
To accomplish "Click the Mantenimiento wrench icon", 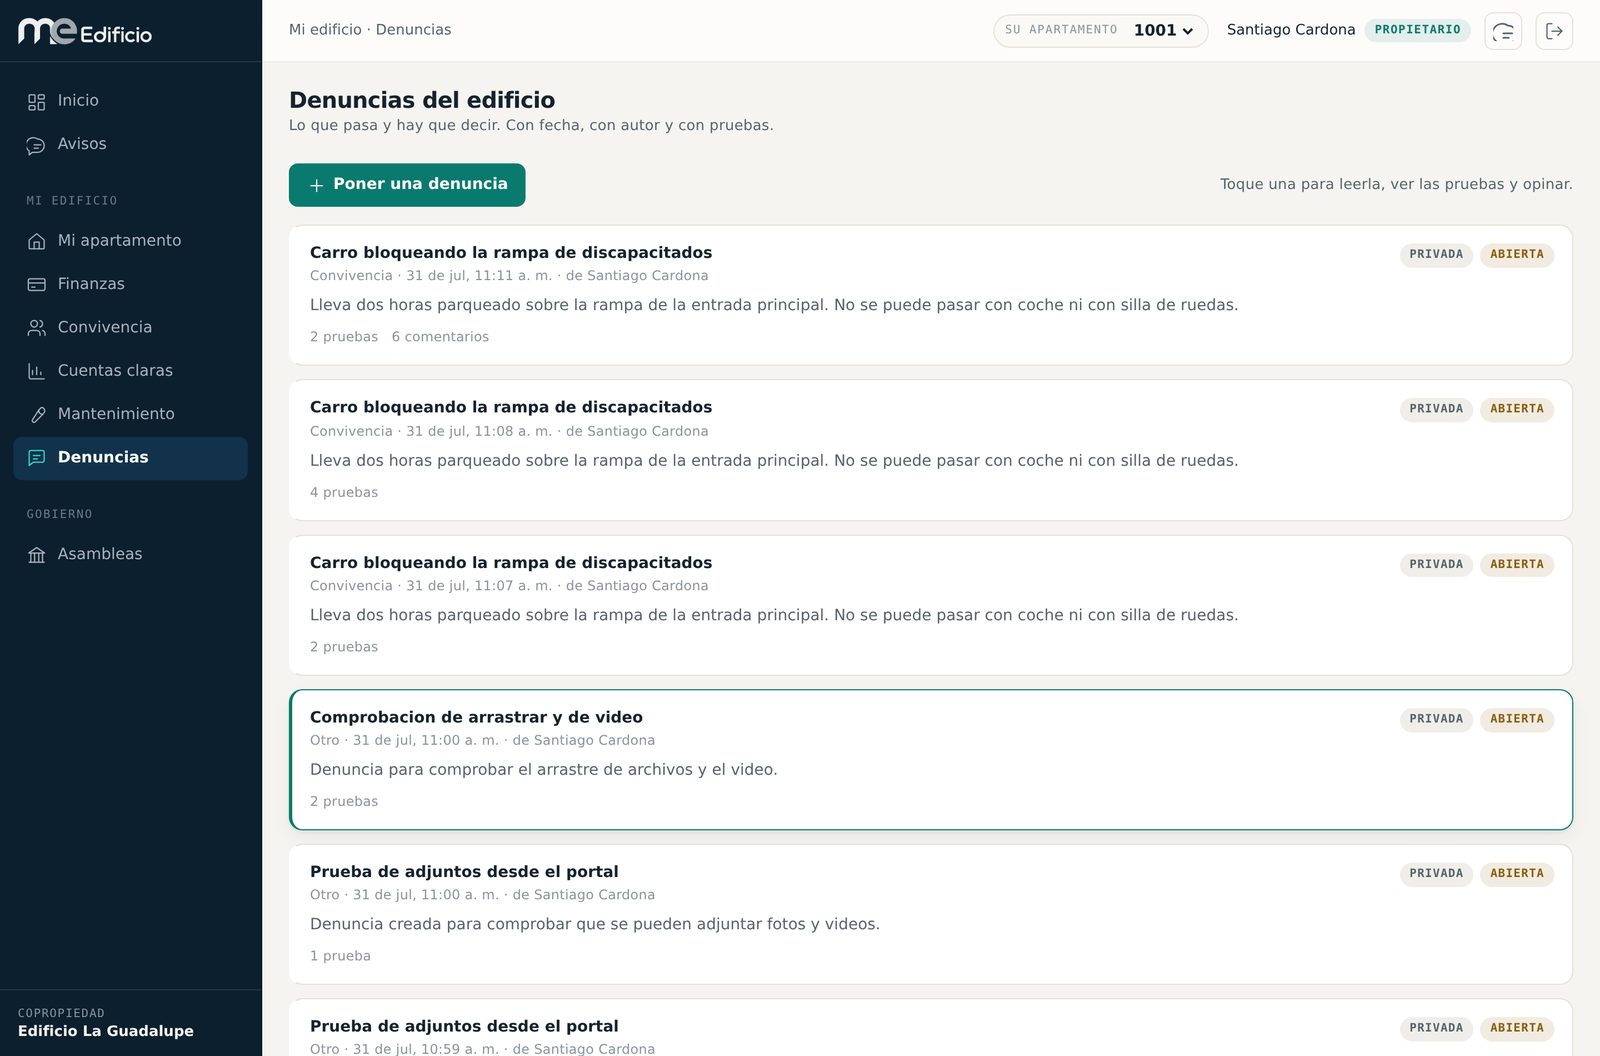I will pos(37,414).
